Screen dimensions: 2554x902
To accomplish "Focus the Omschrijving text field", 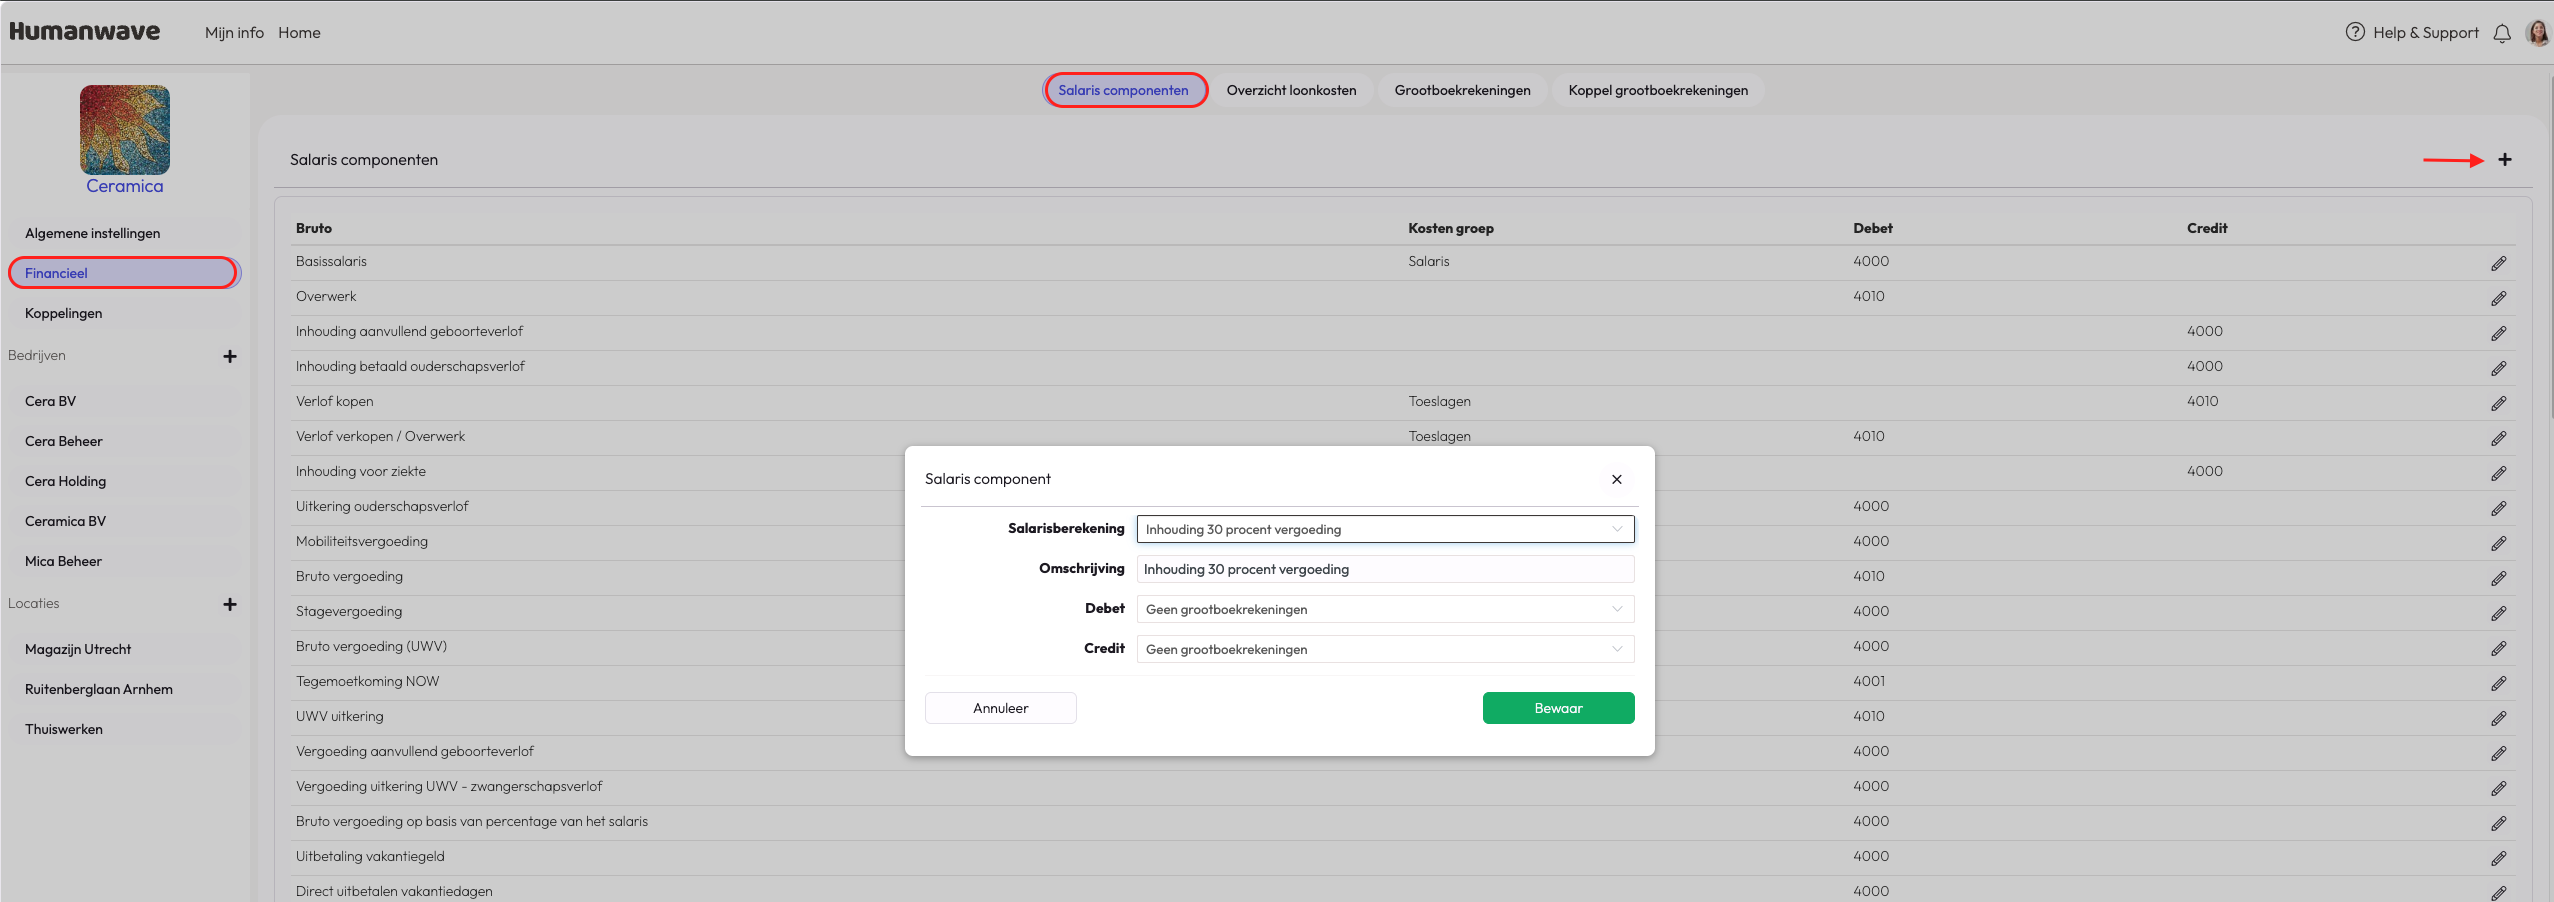I will coord(1385,569).
